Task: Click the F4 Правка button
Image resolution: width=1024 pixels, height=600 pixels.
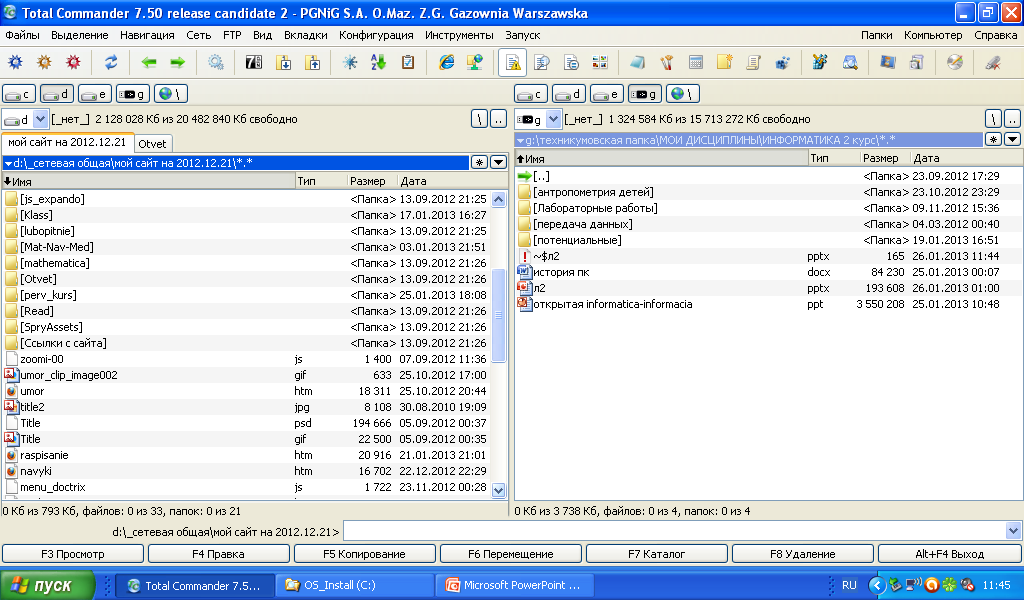Action: click(x=219, y=554)
